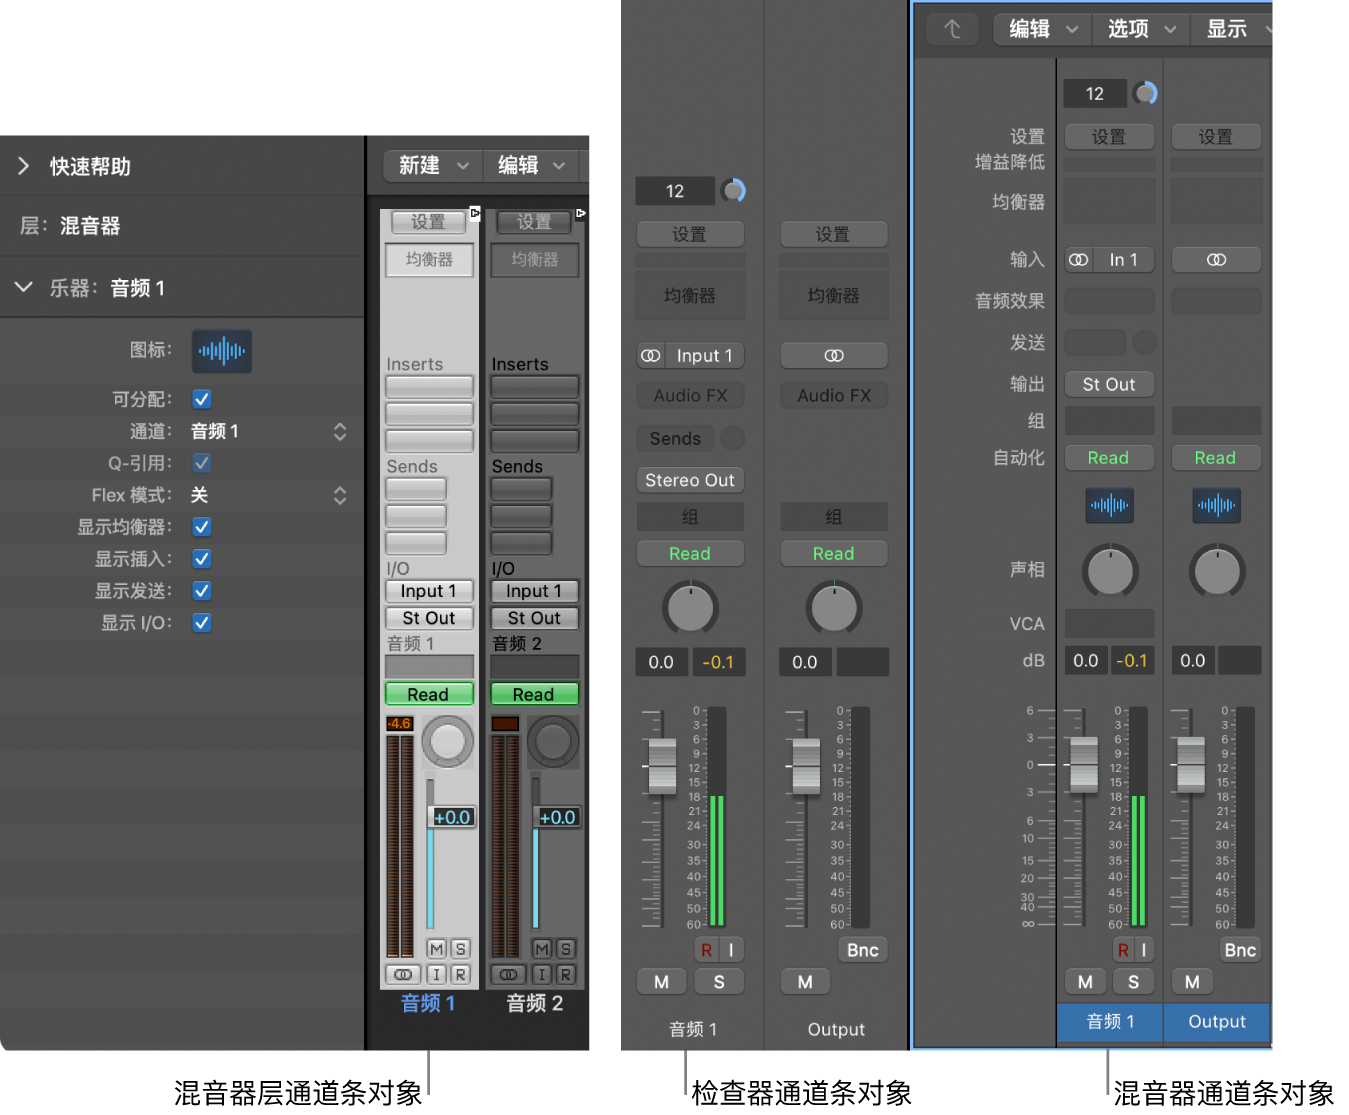Open the 选项 menu in the mixer

[x=1140, y=29]
